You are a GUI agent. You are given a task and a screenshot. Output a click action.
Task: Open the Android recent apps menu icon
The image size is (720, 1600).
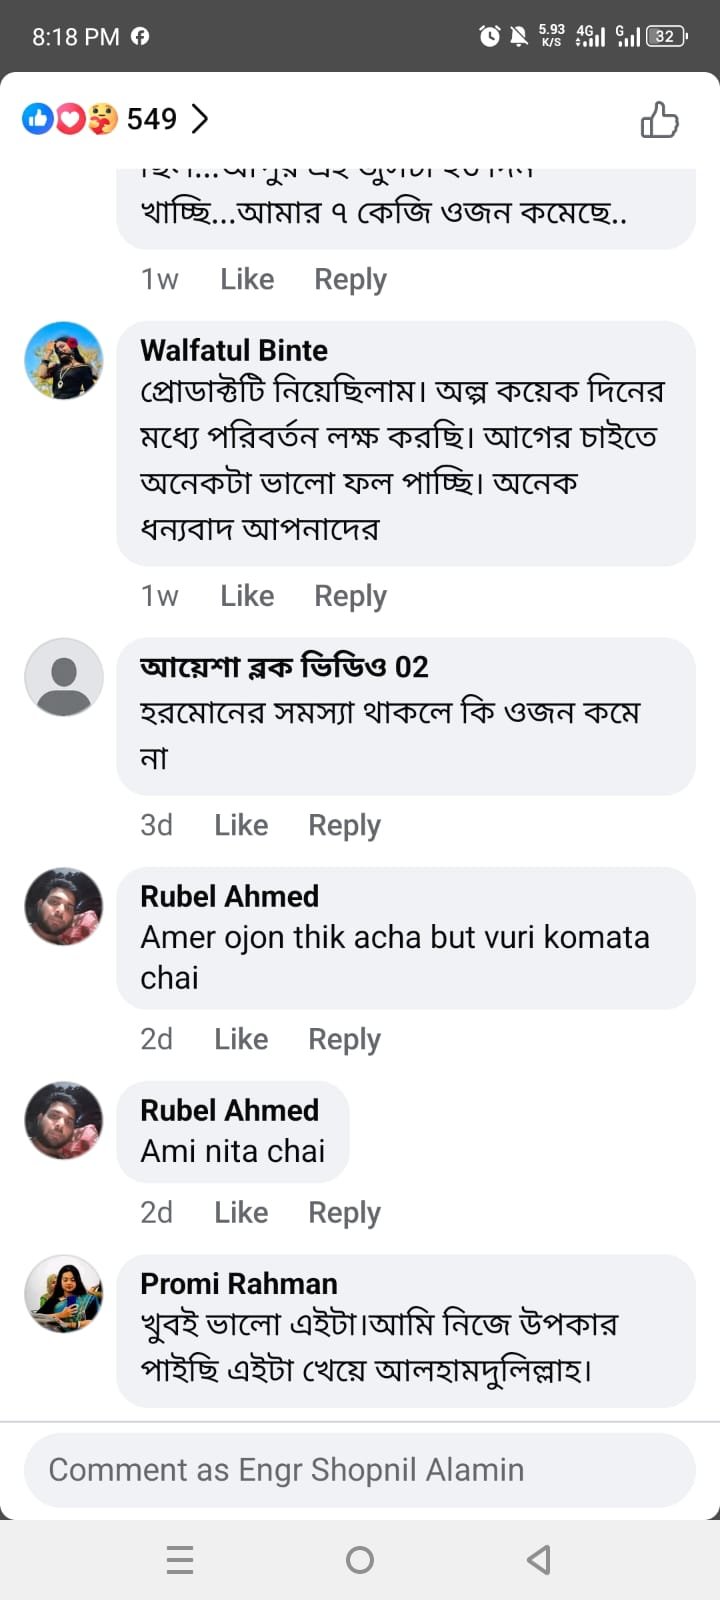click(180, 1559)
